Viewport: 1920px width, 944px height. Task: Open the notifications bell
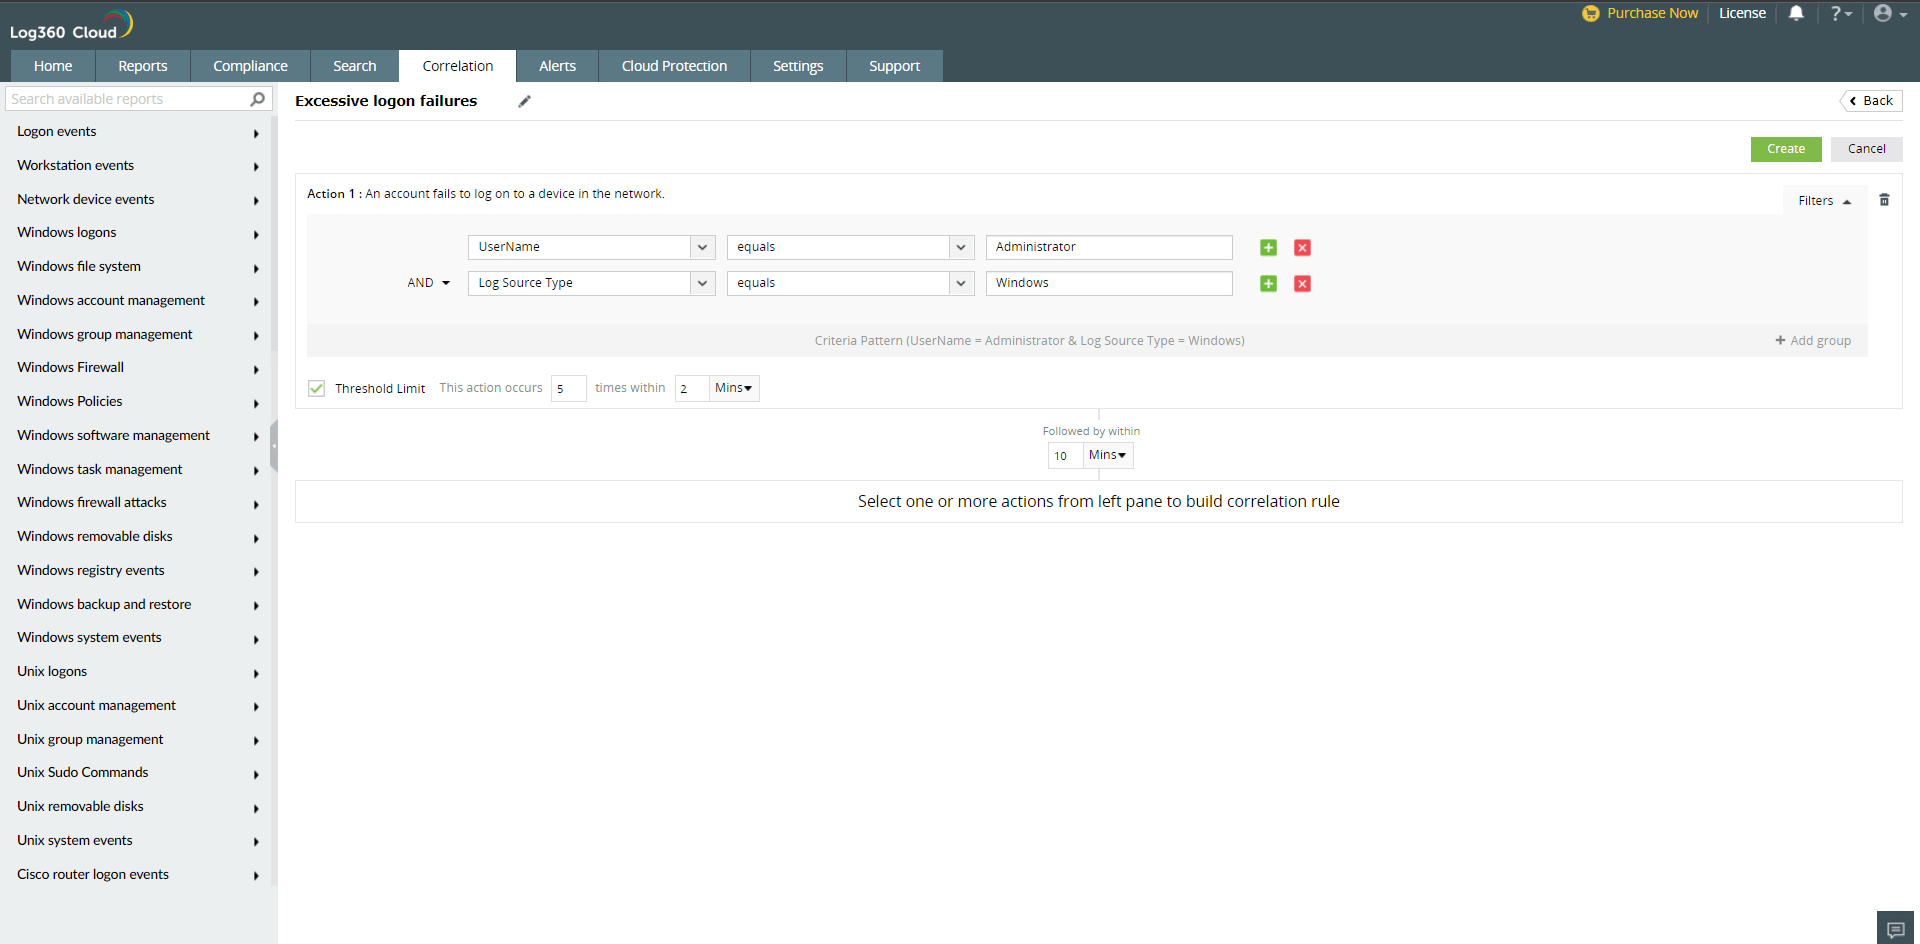[x=1796, y=13]
